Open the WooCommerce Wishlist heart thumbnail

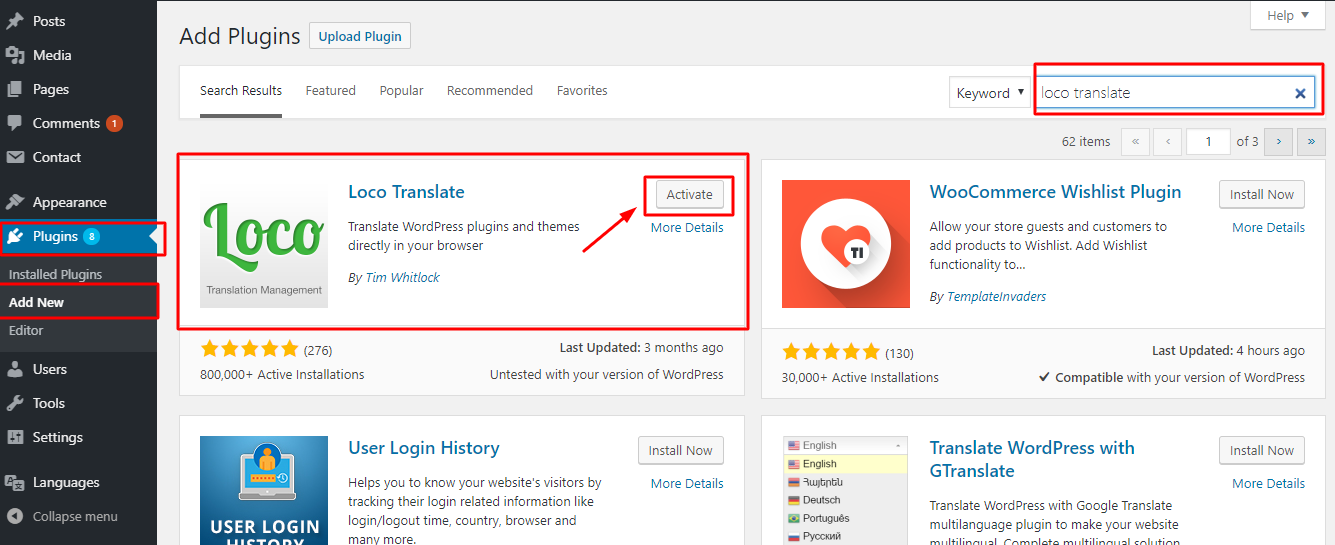click(846, 244)
